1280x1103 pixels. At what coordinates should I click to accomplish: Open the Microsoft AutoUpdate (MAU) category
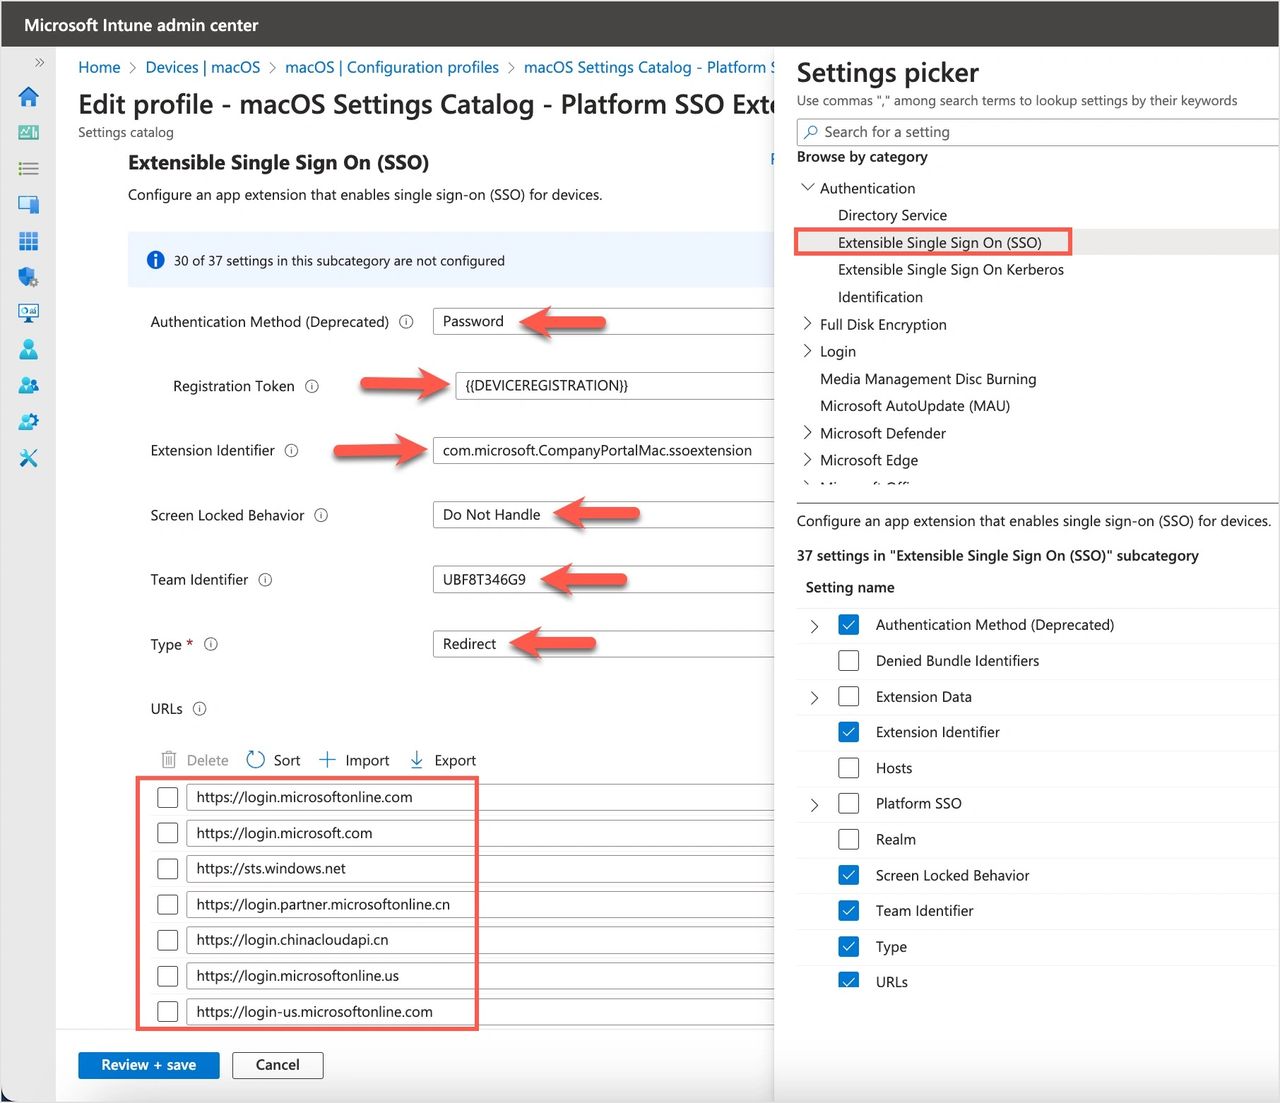(914, 406)
